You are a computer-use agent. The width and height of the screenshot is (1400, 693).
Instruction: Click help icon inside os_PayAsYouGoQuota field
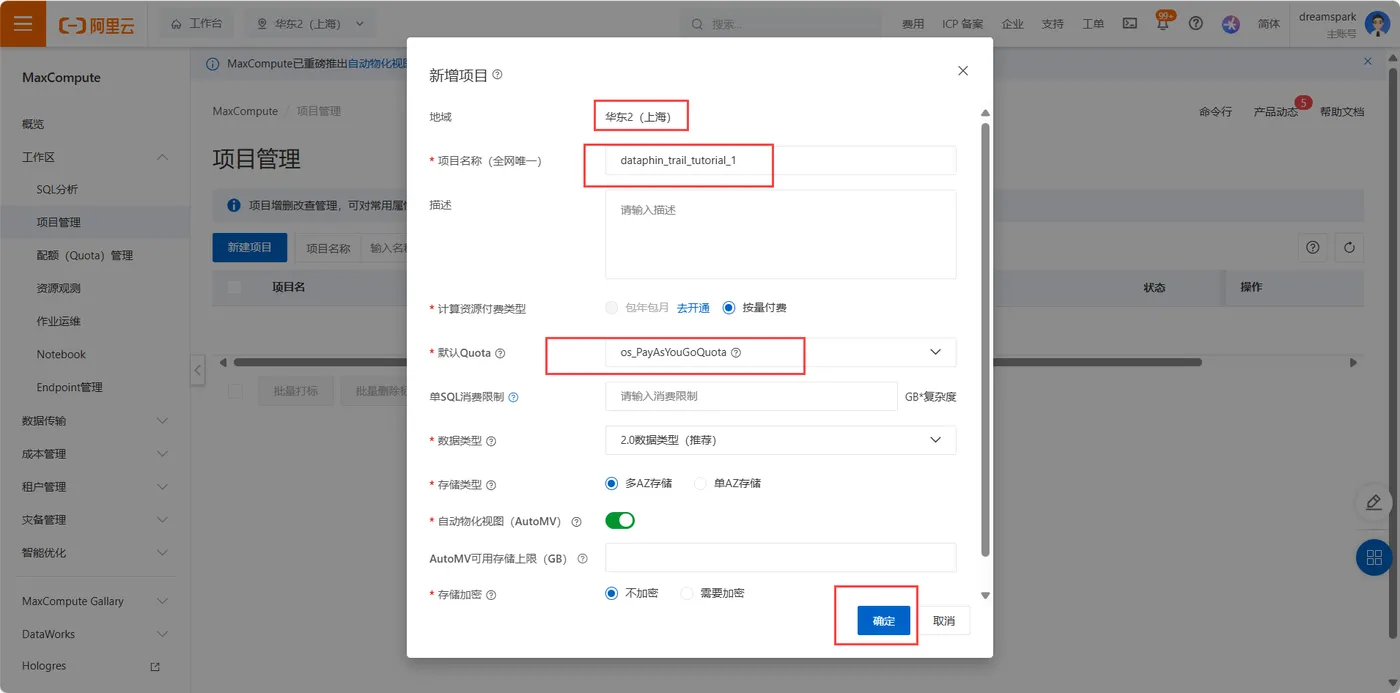click(736, 353)
